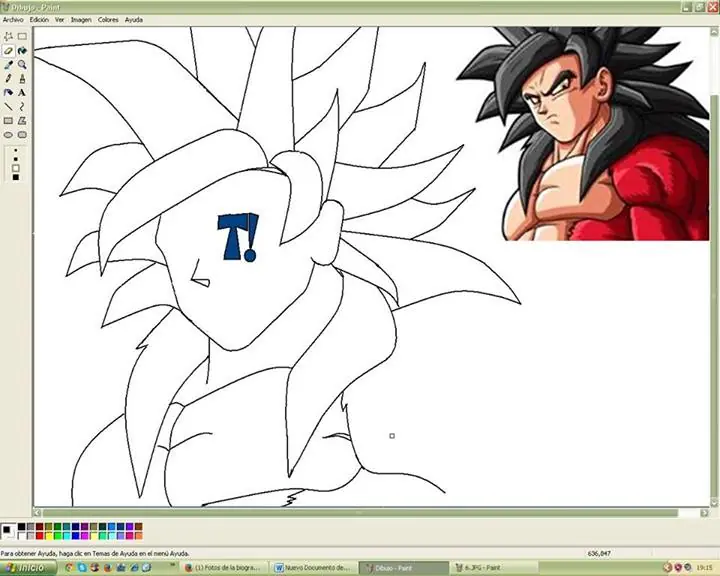Click the foreground/background color indicator box
This screenshot has width=720, height=576.
(x=8, y=531)
